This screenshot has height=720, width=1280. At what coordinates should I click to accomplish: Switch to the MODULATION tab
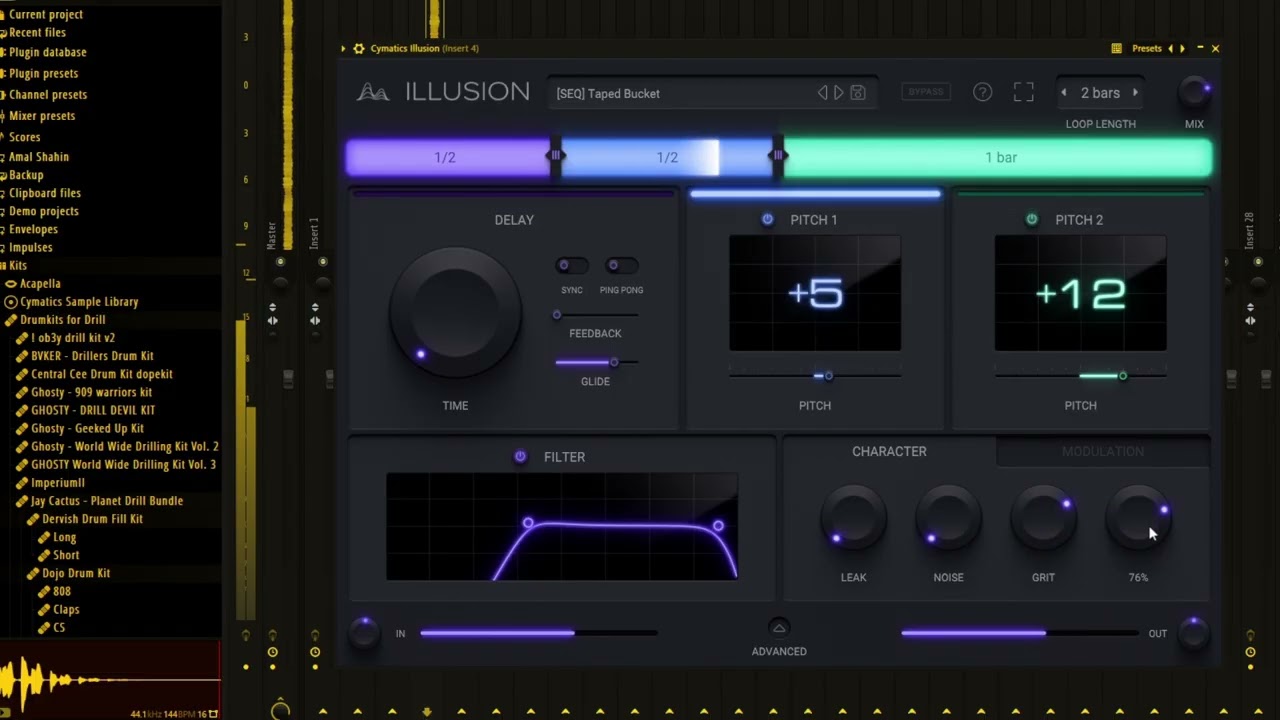tap(1103, 451)
